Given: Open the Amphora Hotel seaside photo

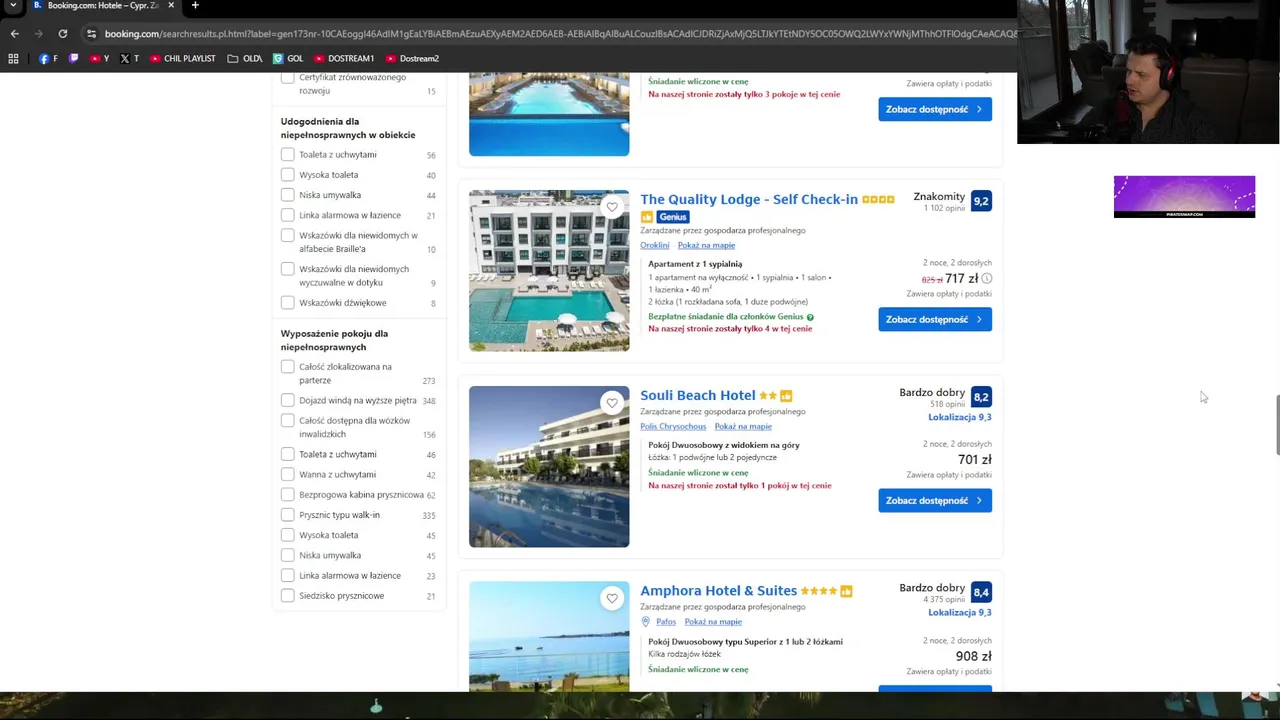Looking at the screenshot, I should click(549, 635).
